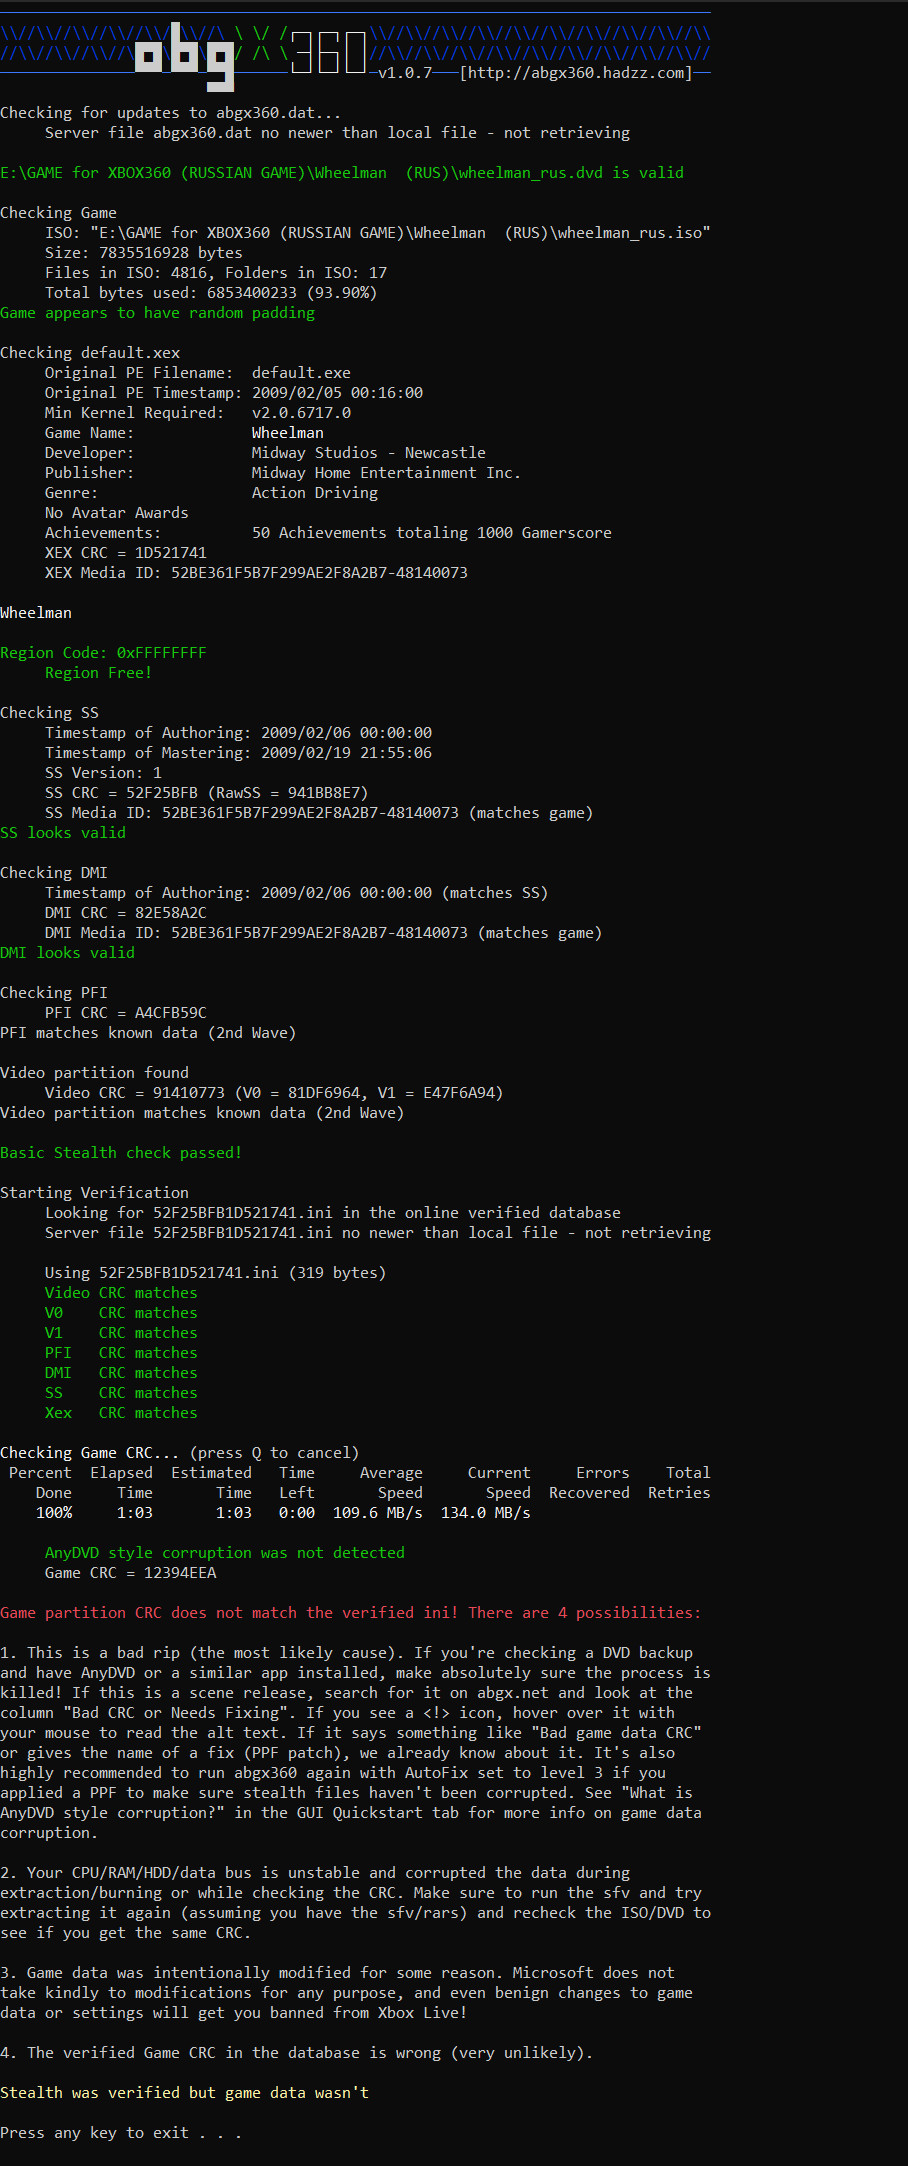Screen dimensions: 908x2166
Task: Click green 'Region Free!' text
Action: tap(99, 673)
